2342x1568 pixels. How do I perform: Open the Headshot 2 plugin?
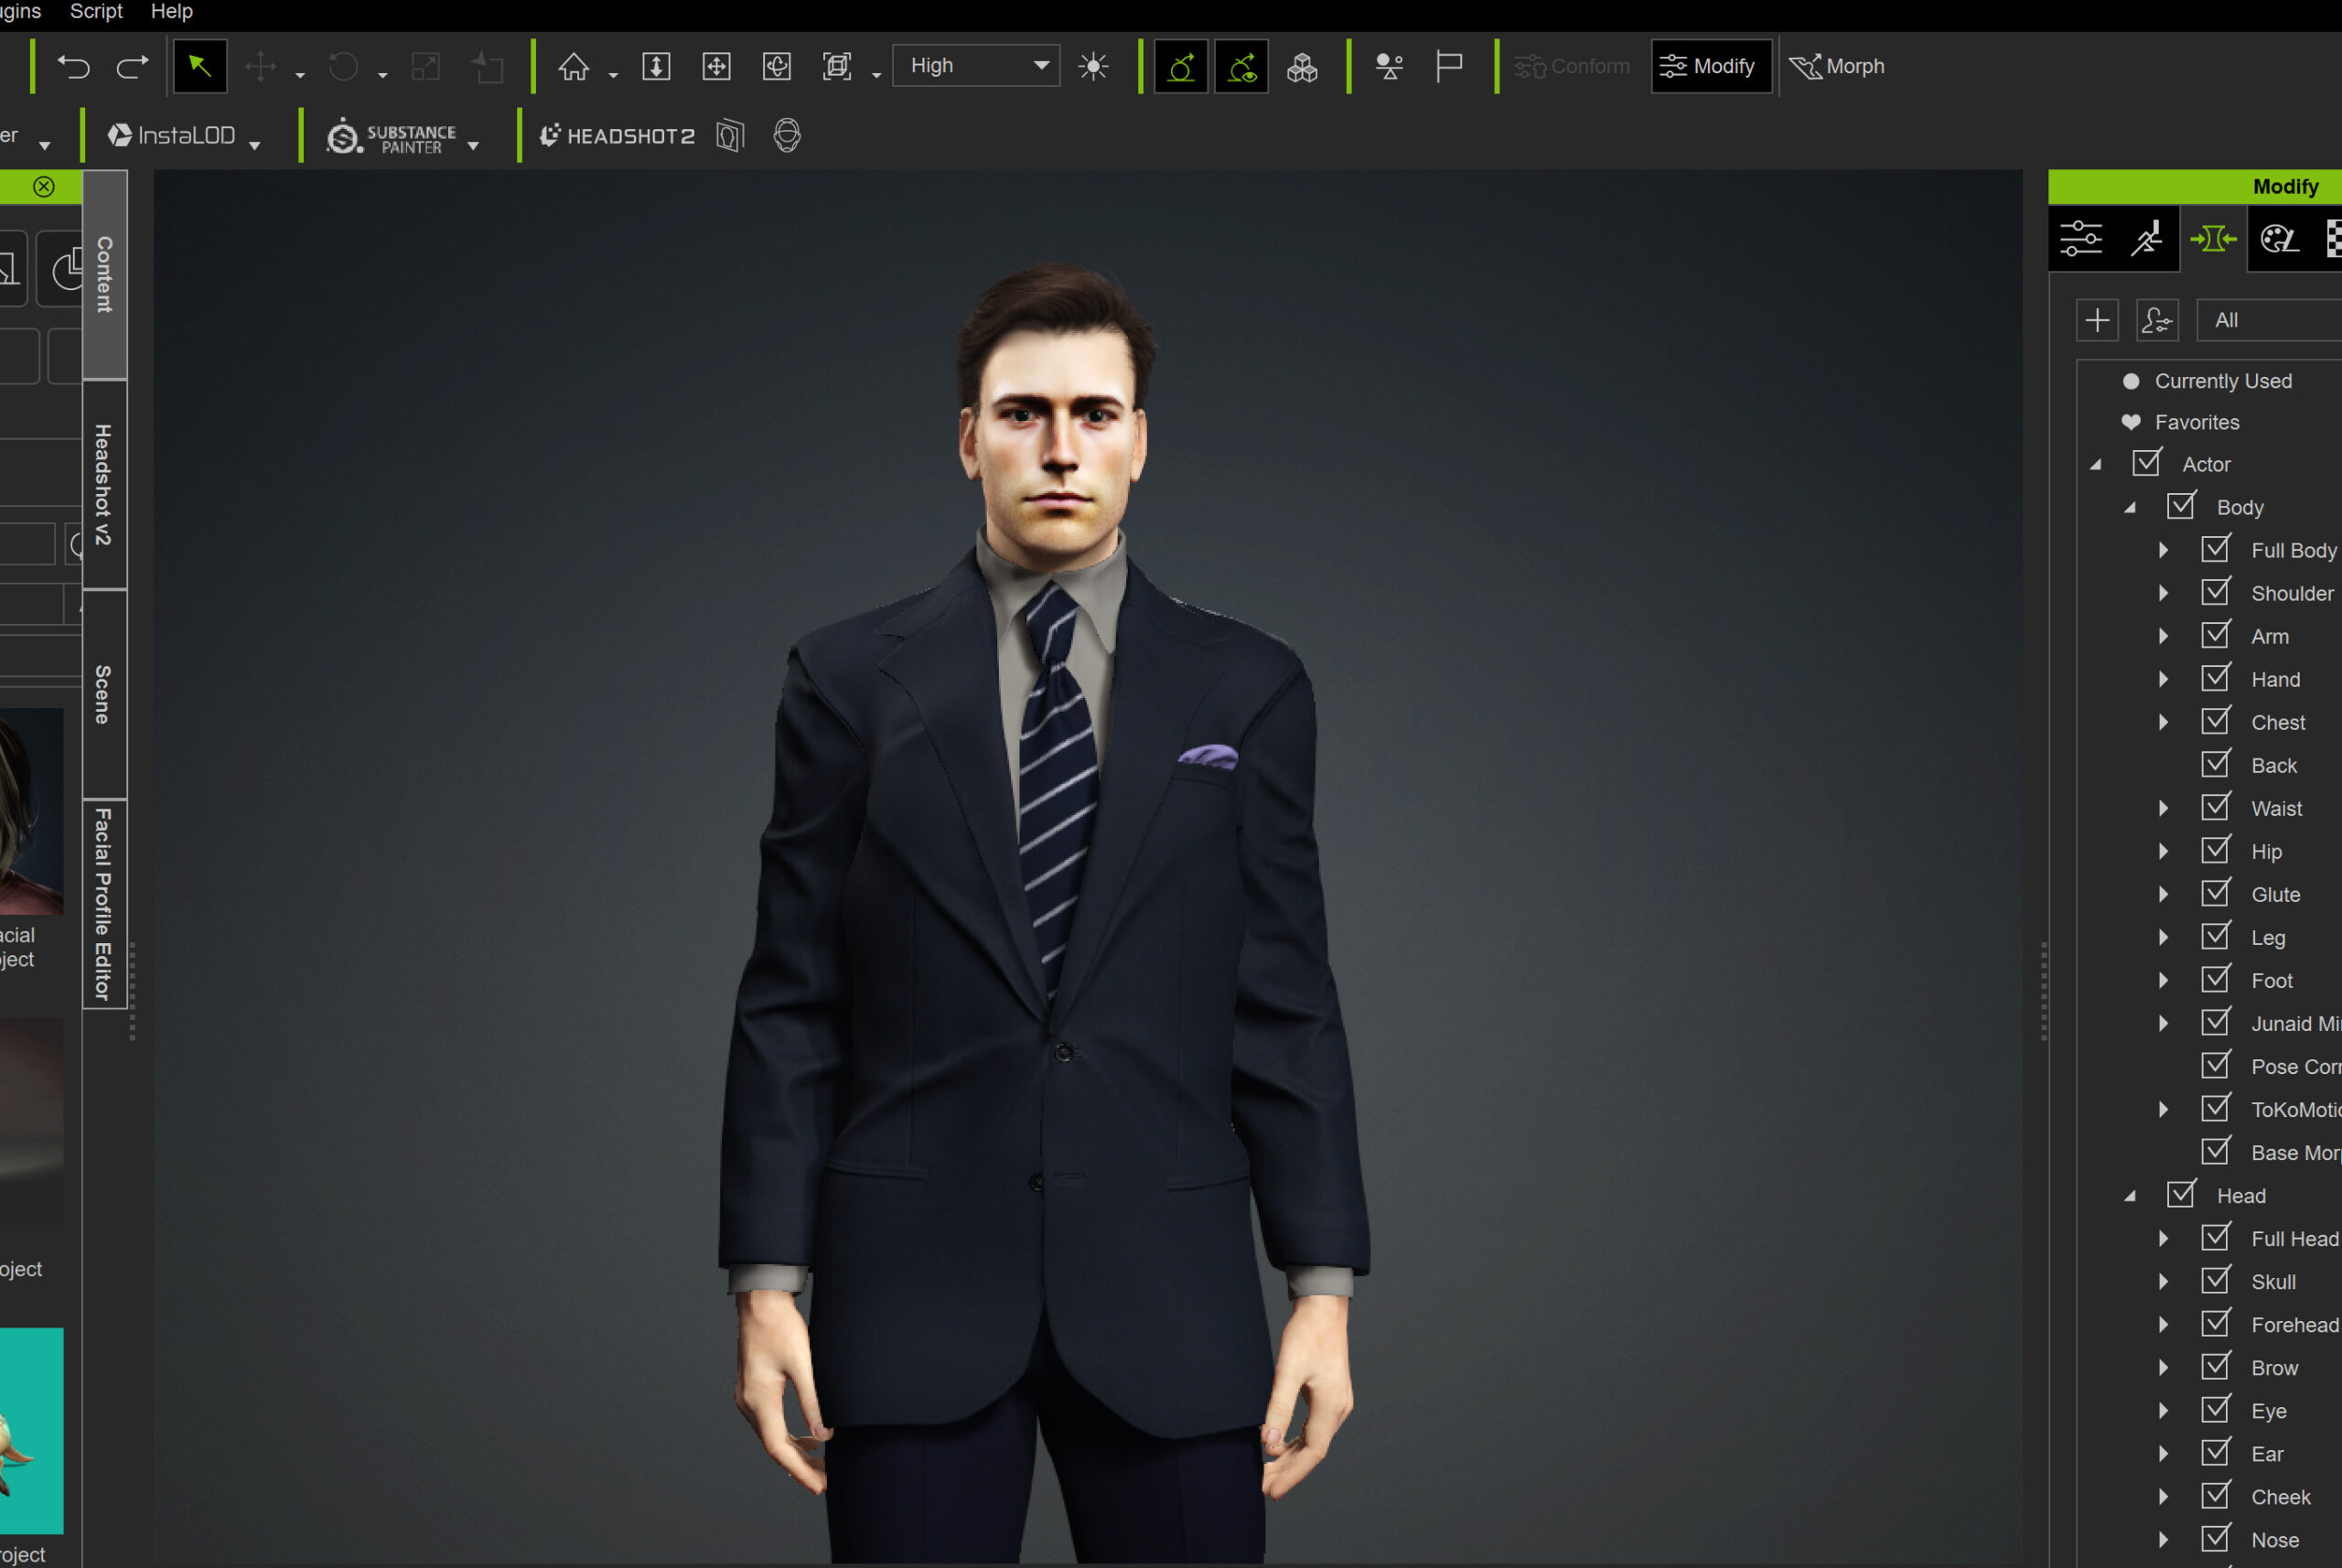(617, 136)
